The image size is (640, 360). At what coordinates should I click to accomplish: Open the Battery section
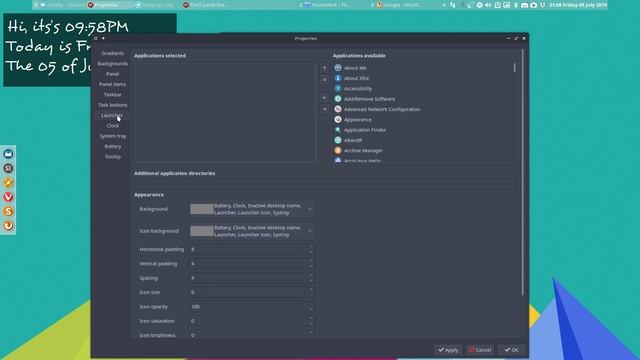click(x=113, y=146)
